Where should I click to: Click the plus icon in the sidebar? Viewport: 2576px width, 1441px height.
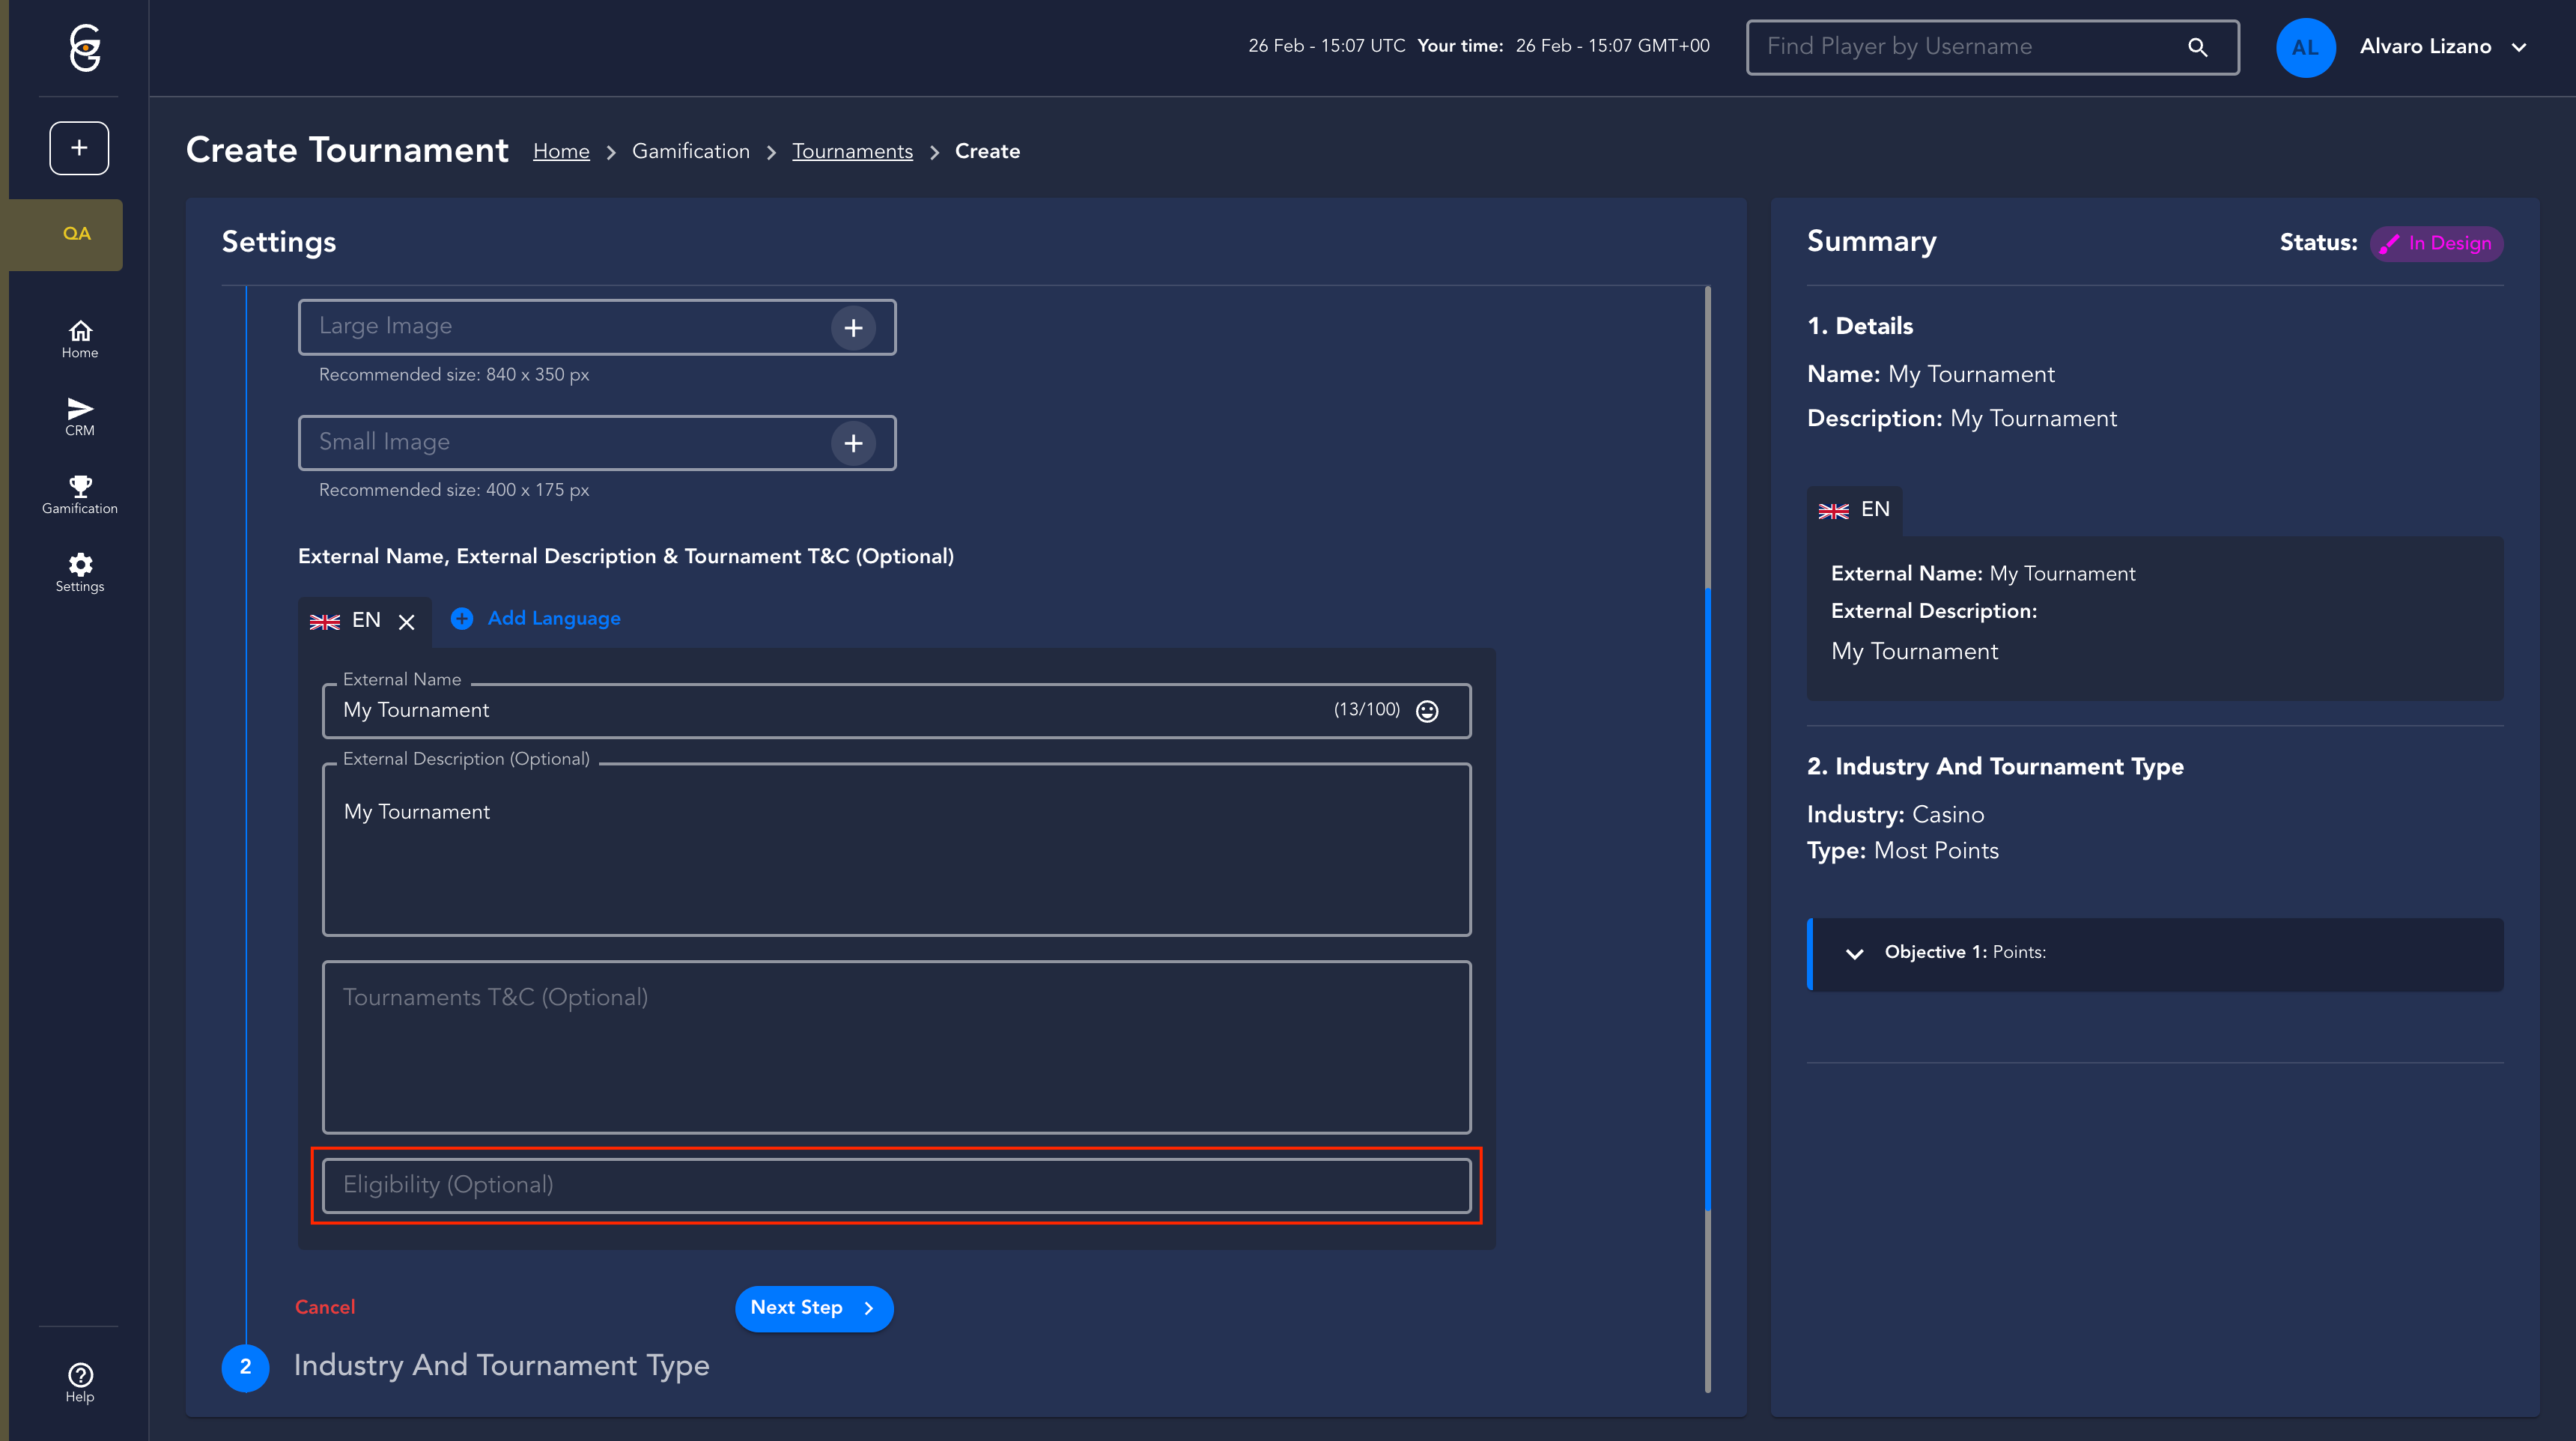pos(79,148)
